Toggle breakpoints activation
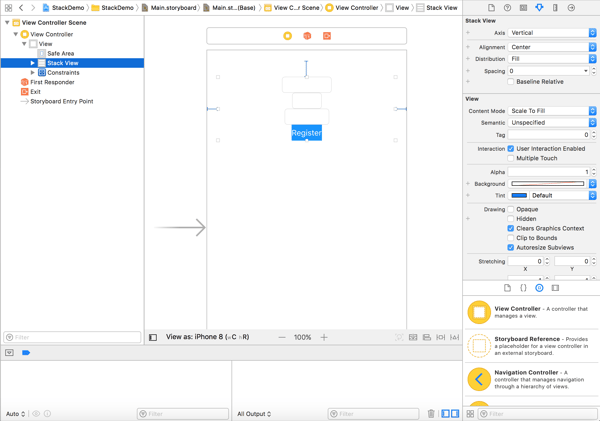 click(x=26, y=352)
